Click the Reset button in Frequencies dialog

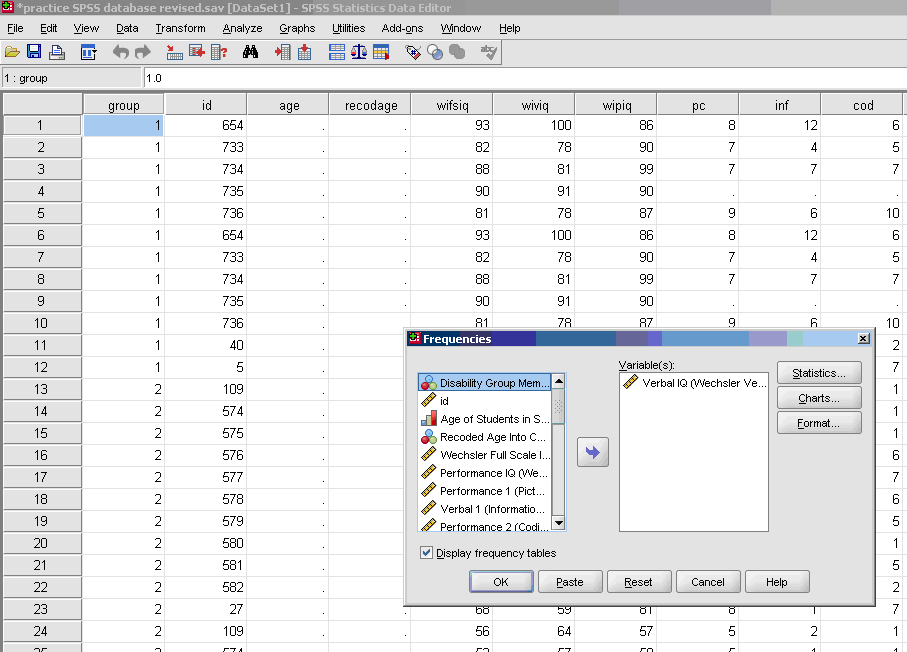coord(639,582)
